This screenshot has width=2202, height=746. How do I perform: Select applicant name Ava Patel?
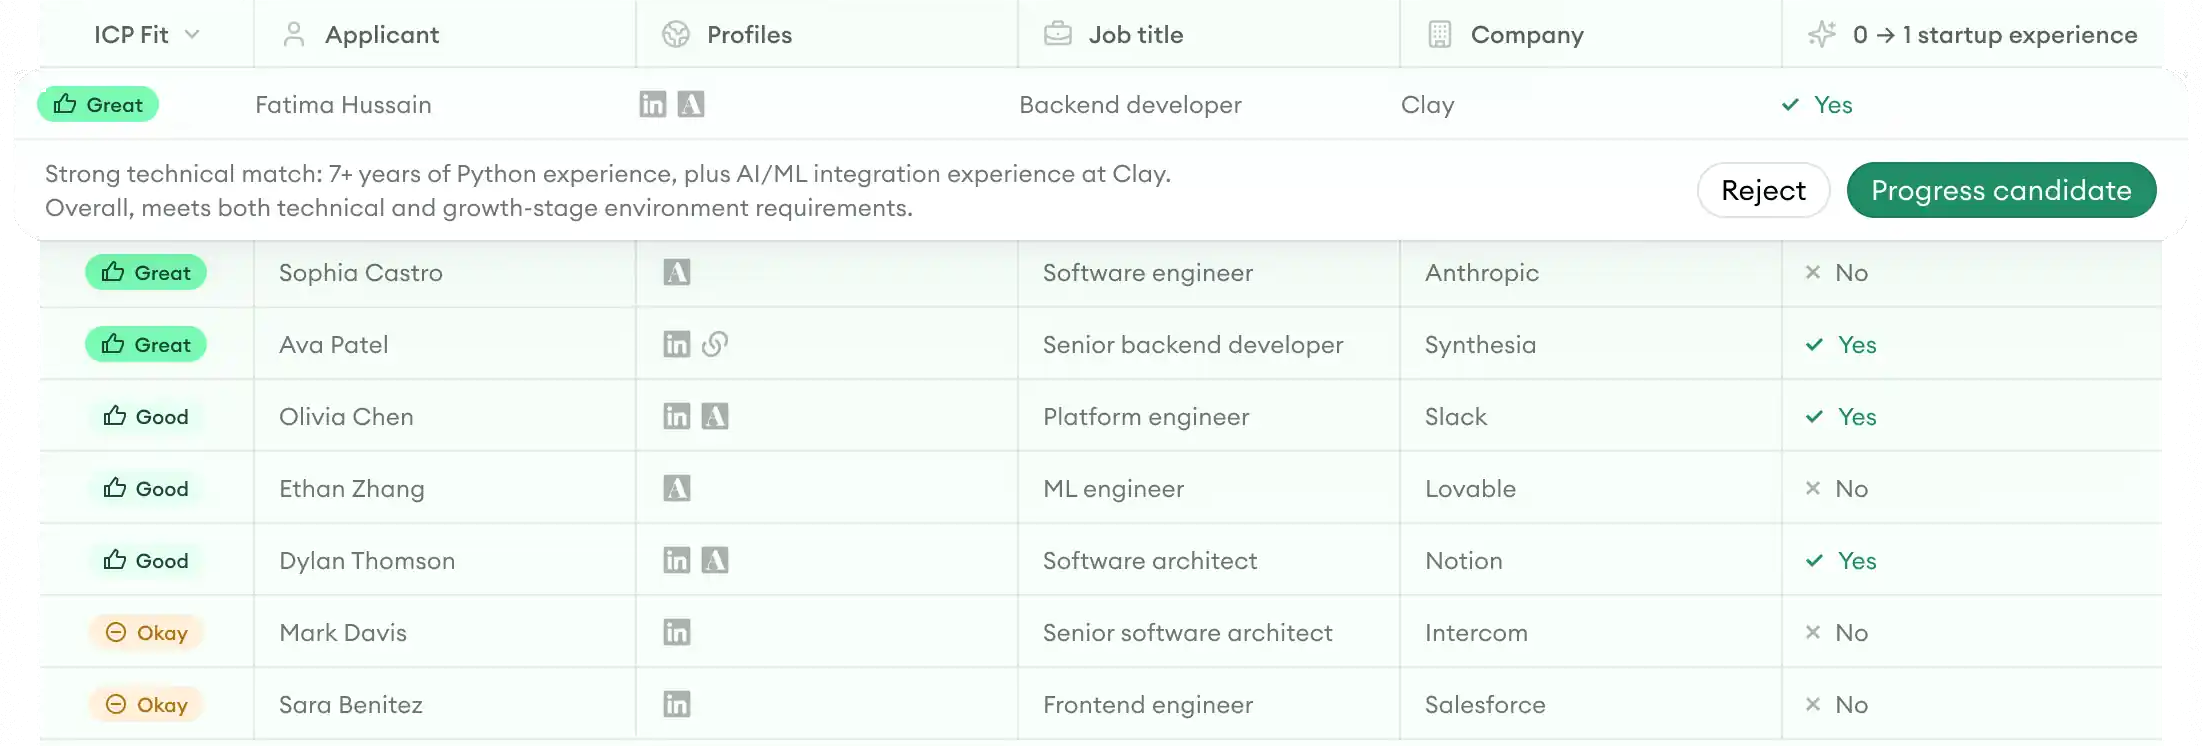pos(334,344)
